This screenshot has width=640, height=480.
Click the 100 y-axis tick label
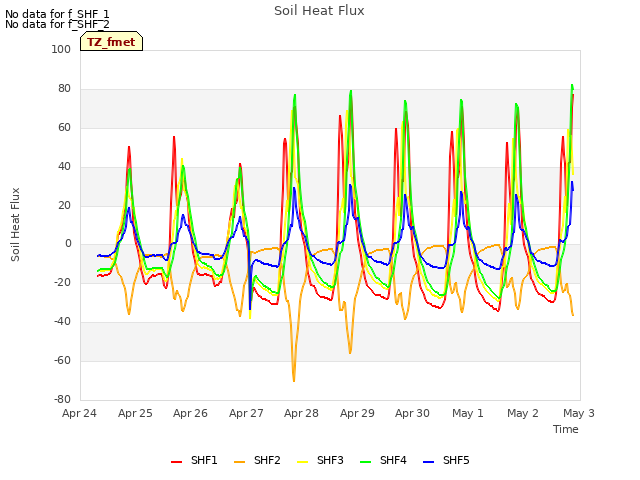[x=61, y=50]
